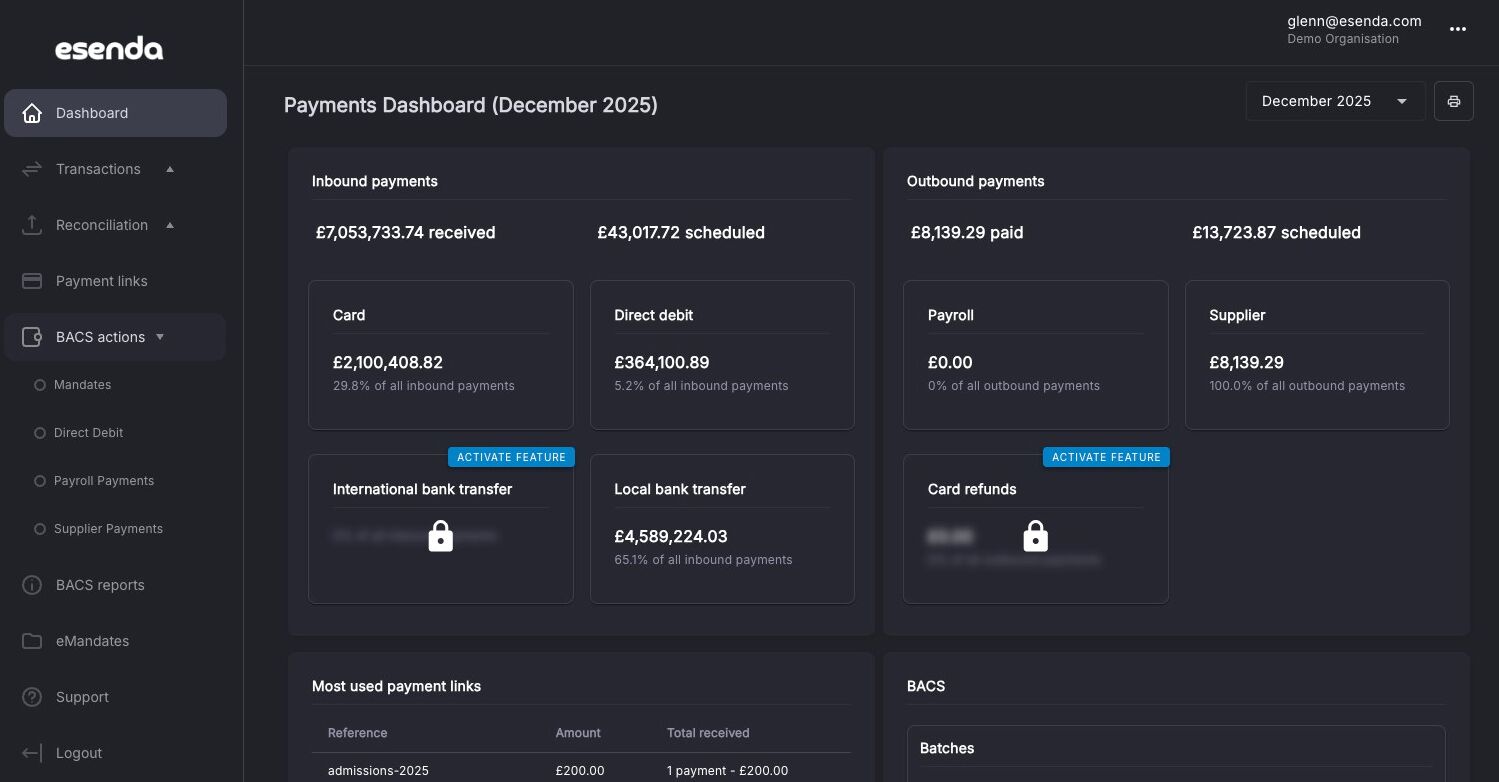
Task: Click the Reconciliation upload icon
Action: pos(32,225)
